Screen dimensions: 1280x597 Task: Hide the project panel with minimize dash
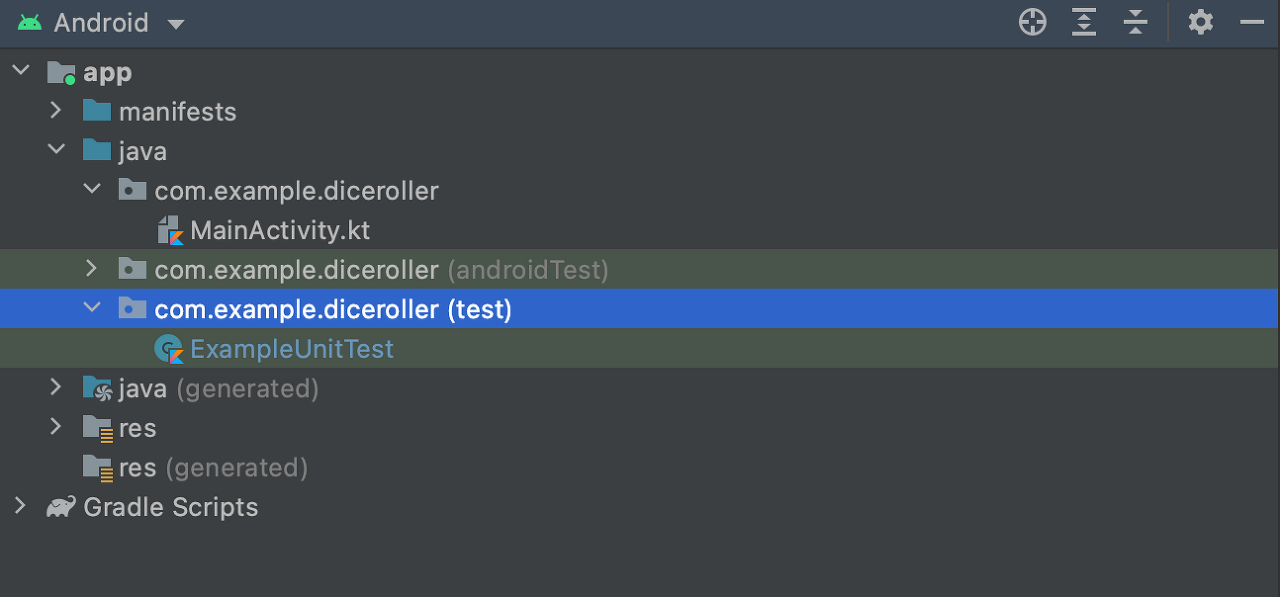1252,22
